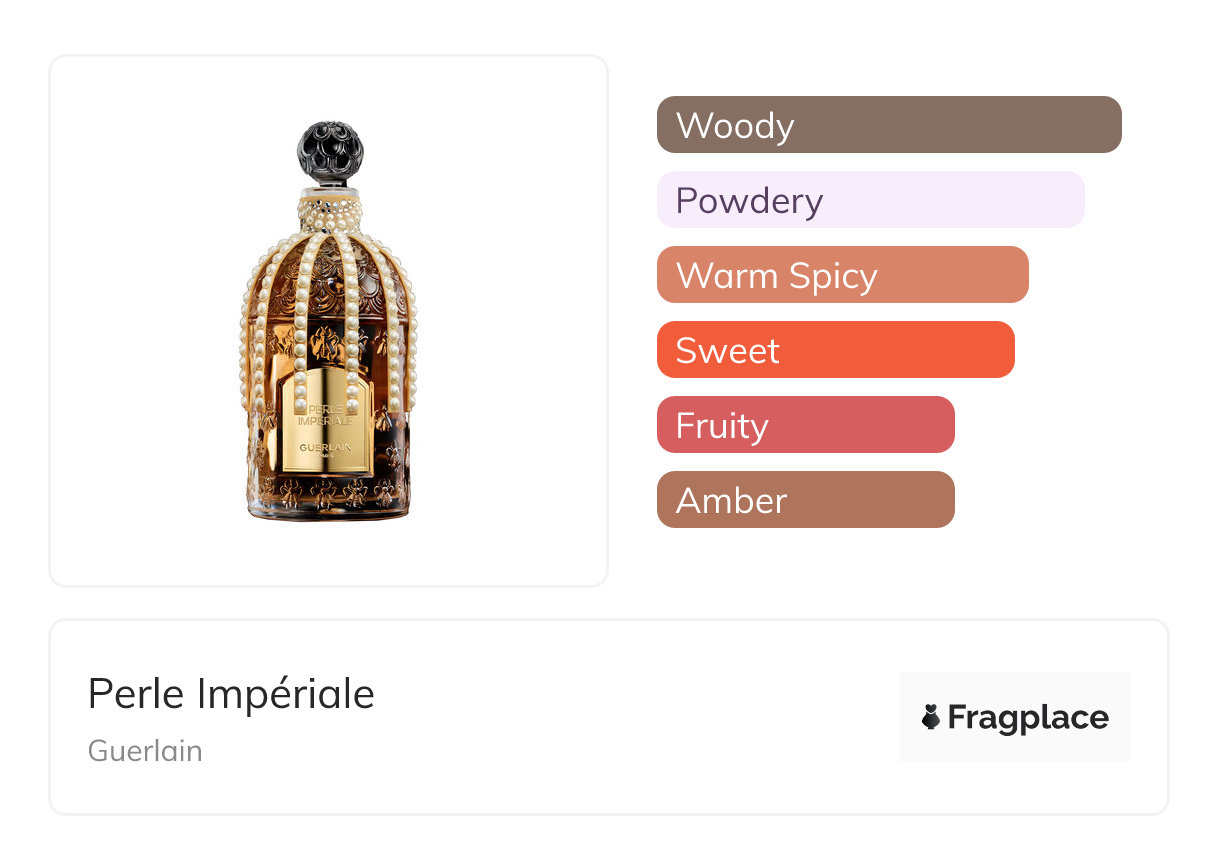Click the word Amber in bottom bar

pos(731,501)
